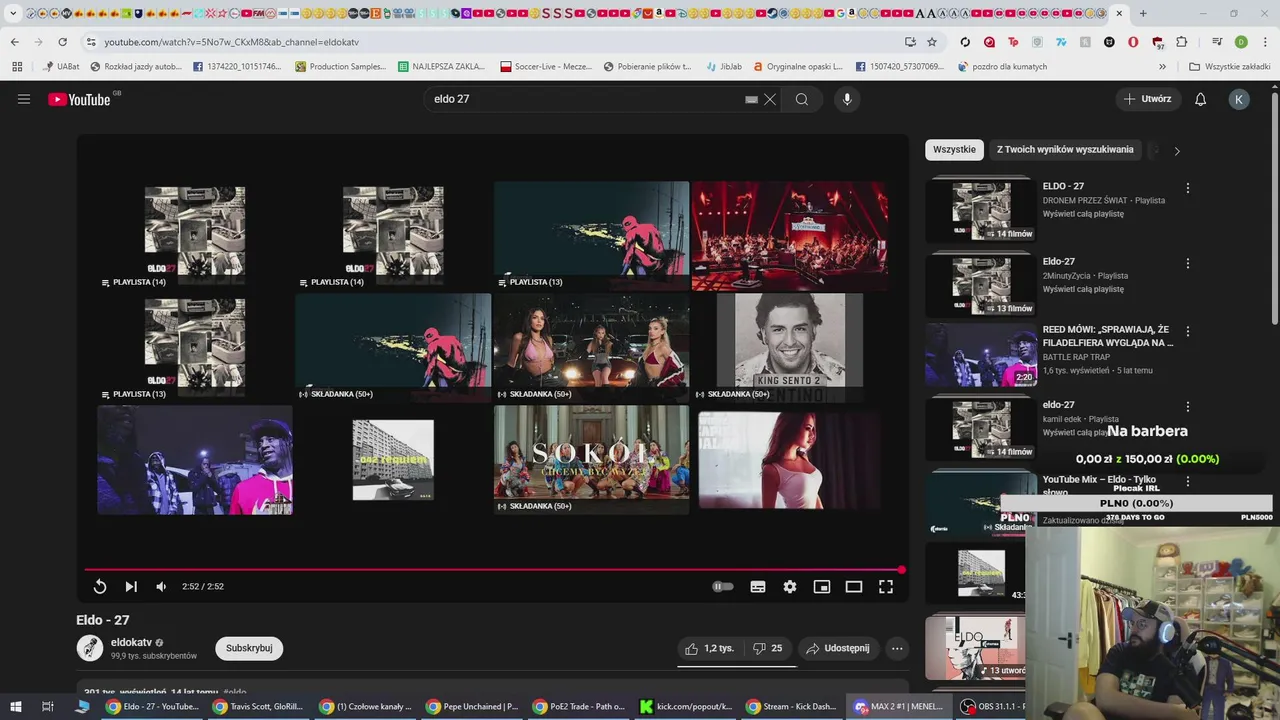The height and width of the screenshot is (720, 1280).
Task: Open options for ELDO - 27 playlist
Action: 1188,188
